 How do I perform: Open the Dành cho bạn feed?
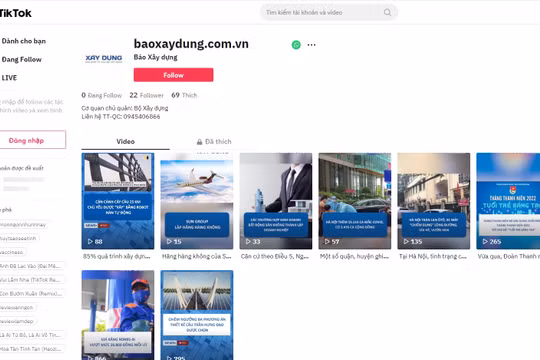(x=23, y=41)
